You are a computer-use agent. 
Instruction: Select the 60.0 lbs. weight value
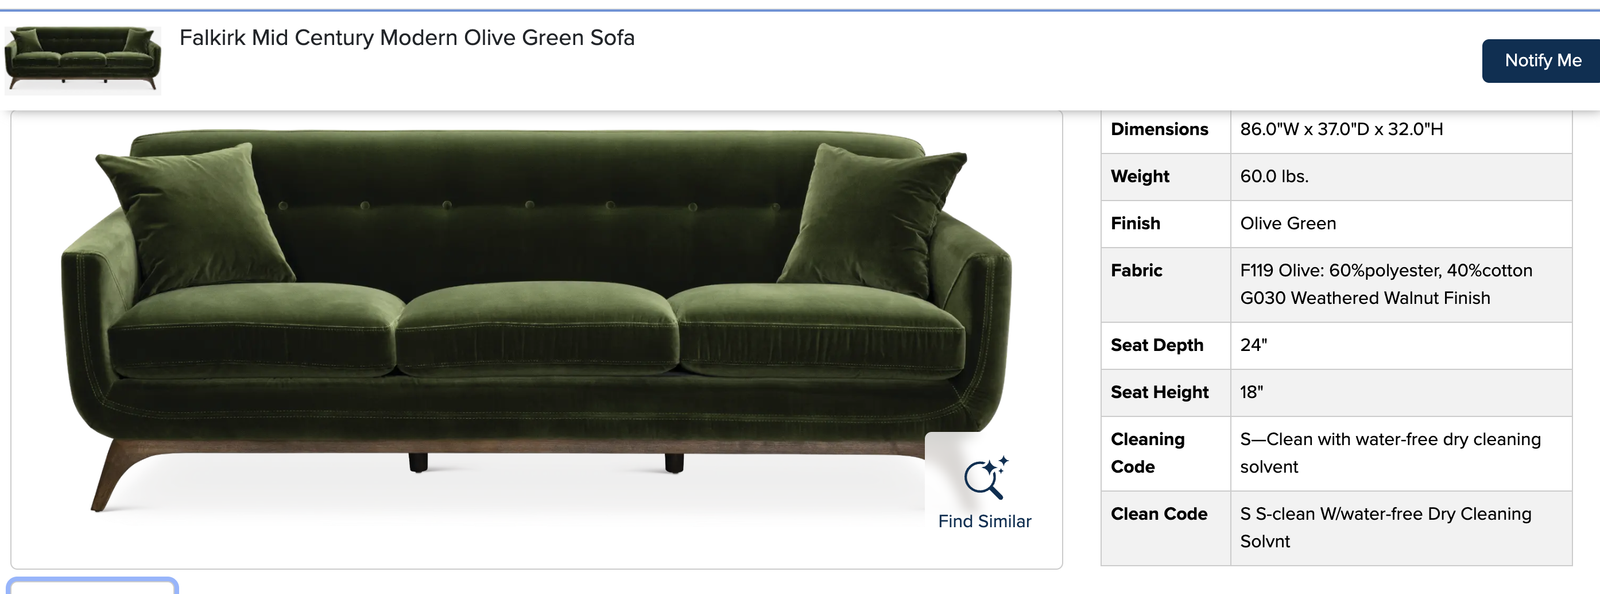point(1274,176)
